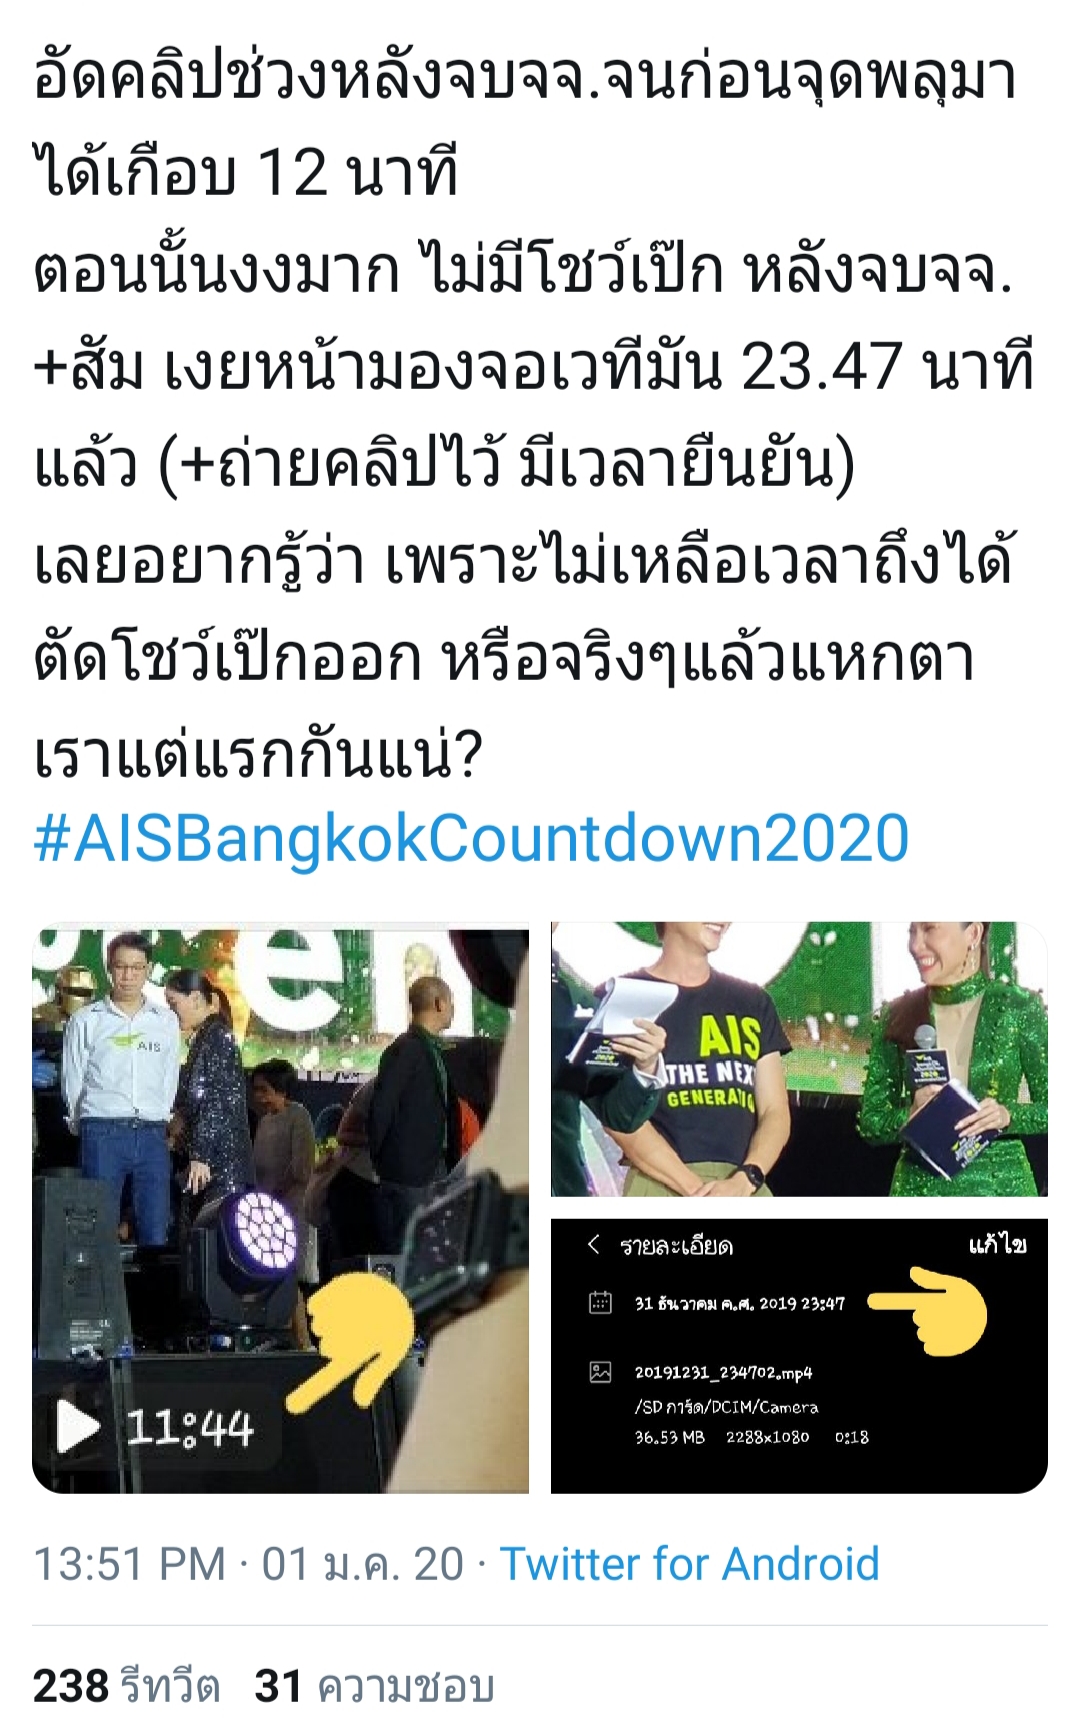This screenshot has width=1080, height=1732.
Task: Tap แก้ไข in the details screenshot
Action: [x=997, y=1244]
